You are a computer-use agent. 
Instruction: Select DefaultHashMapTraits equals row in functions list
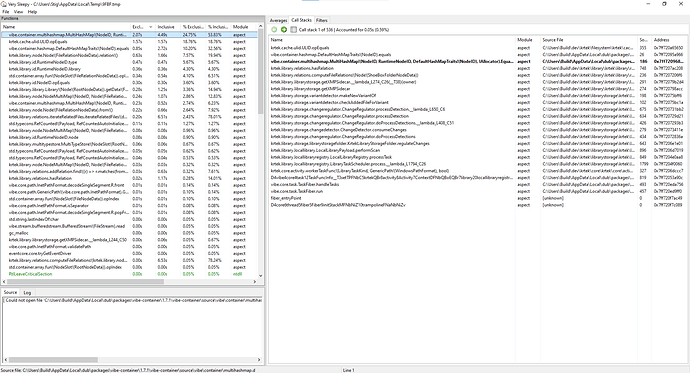[x=129, y=48]
